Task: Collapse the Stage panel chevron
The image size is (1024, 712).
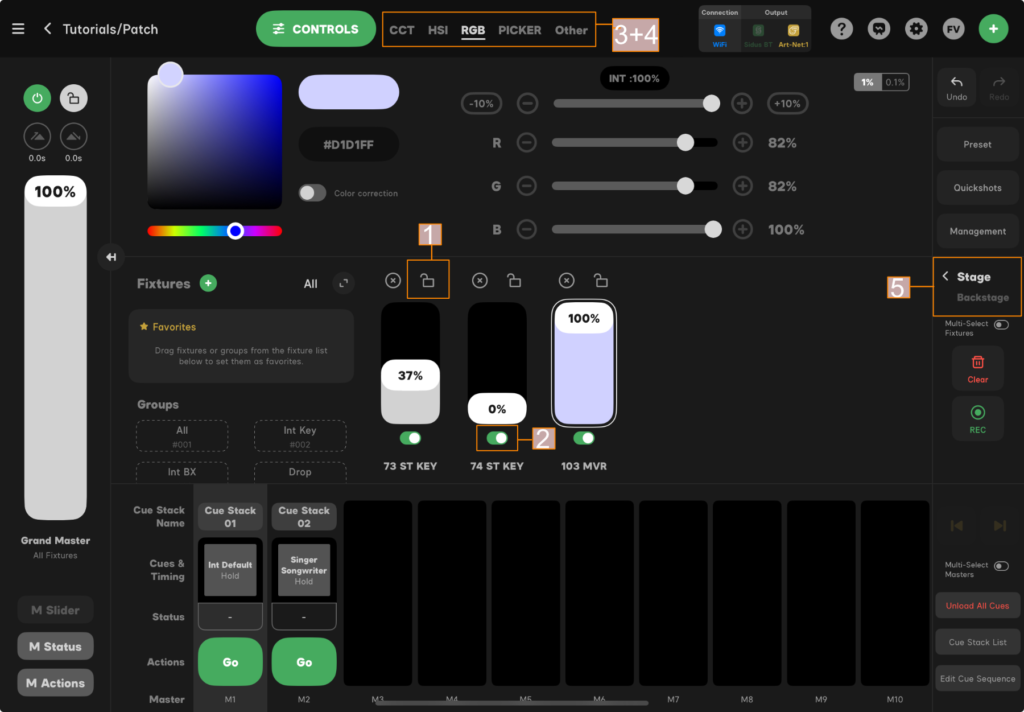Action: point(946,277)
